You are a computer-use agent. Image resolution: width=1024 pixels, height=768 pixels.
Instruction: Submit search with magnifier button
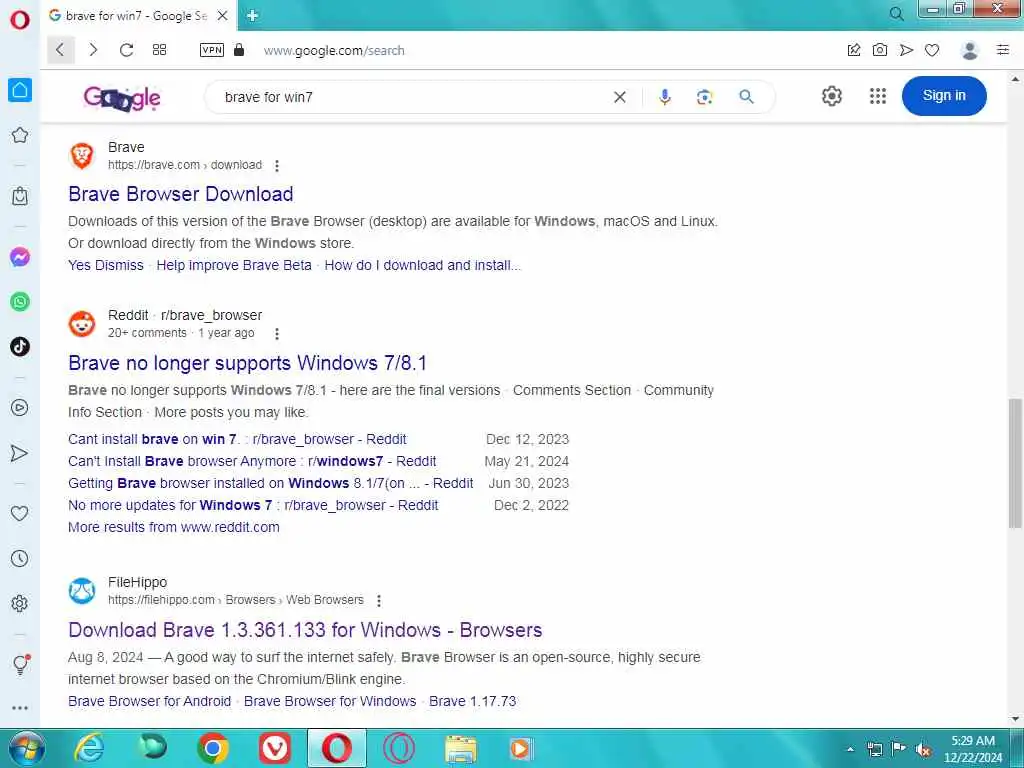coord(746,97)
